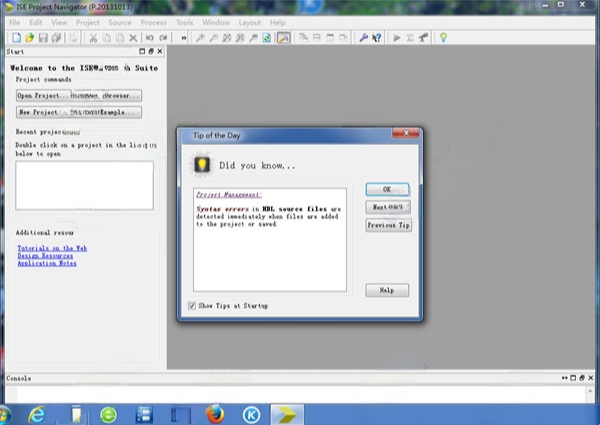This screenshot has height=425, width=600.
Task: Open Tutorials on the Web link
Action: pyautogui.click(x=52, y=248)
